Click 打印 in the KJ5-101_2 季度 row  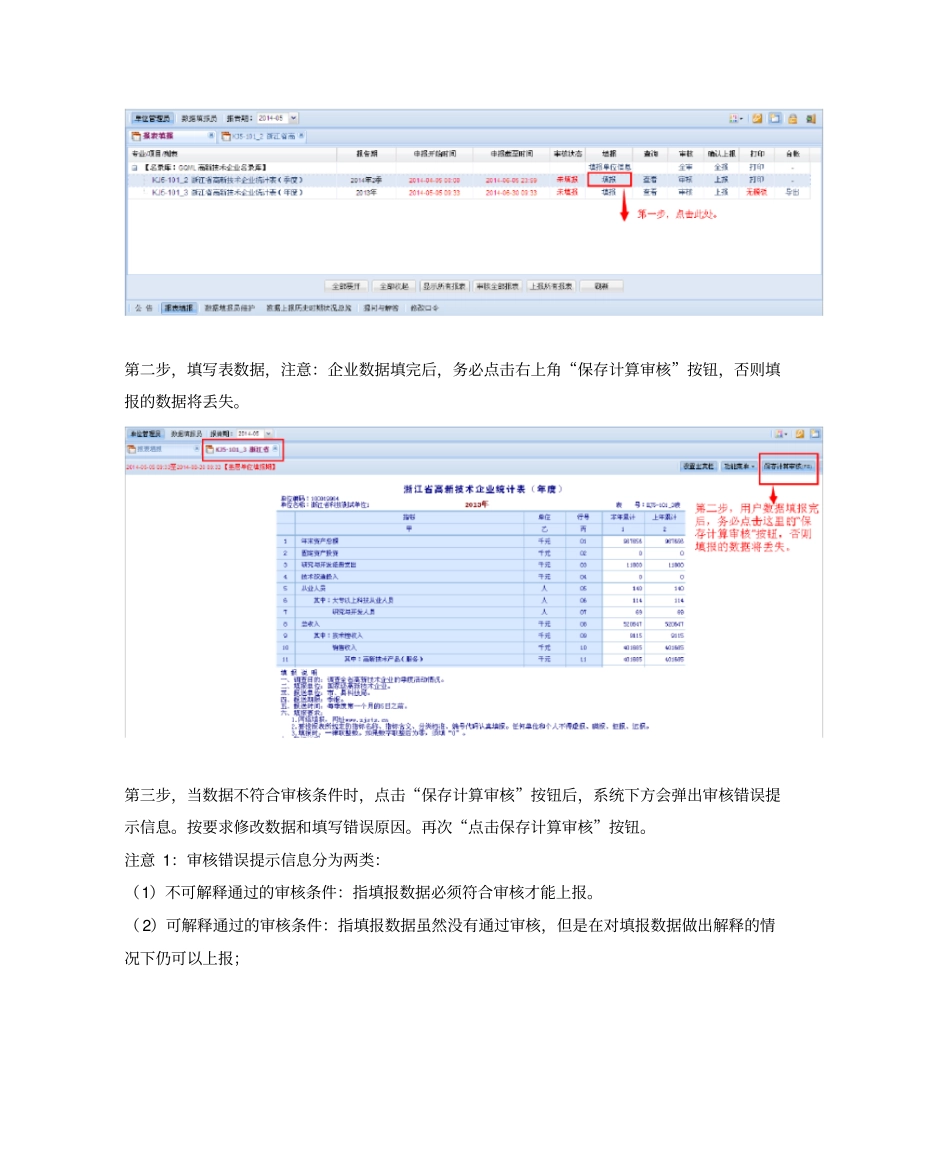coord(757,180)
